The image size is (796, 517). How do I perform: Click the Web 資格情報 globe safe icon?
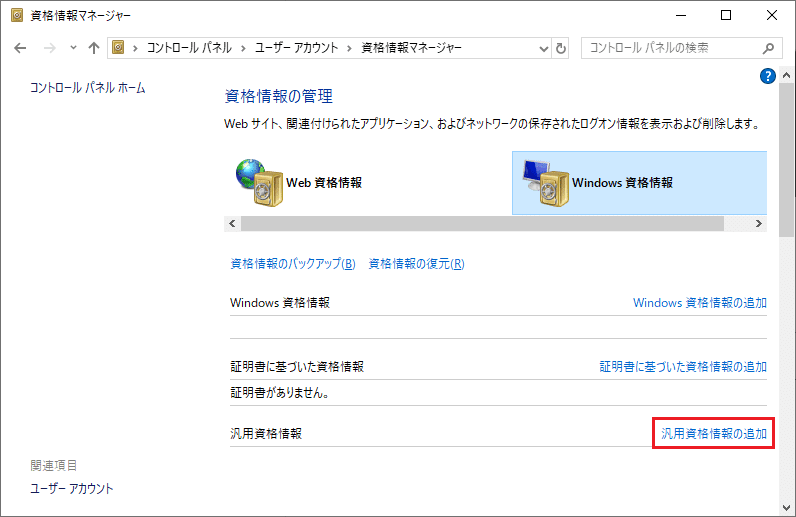pyautogui.click(x=259, y=183)
